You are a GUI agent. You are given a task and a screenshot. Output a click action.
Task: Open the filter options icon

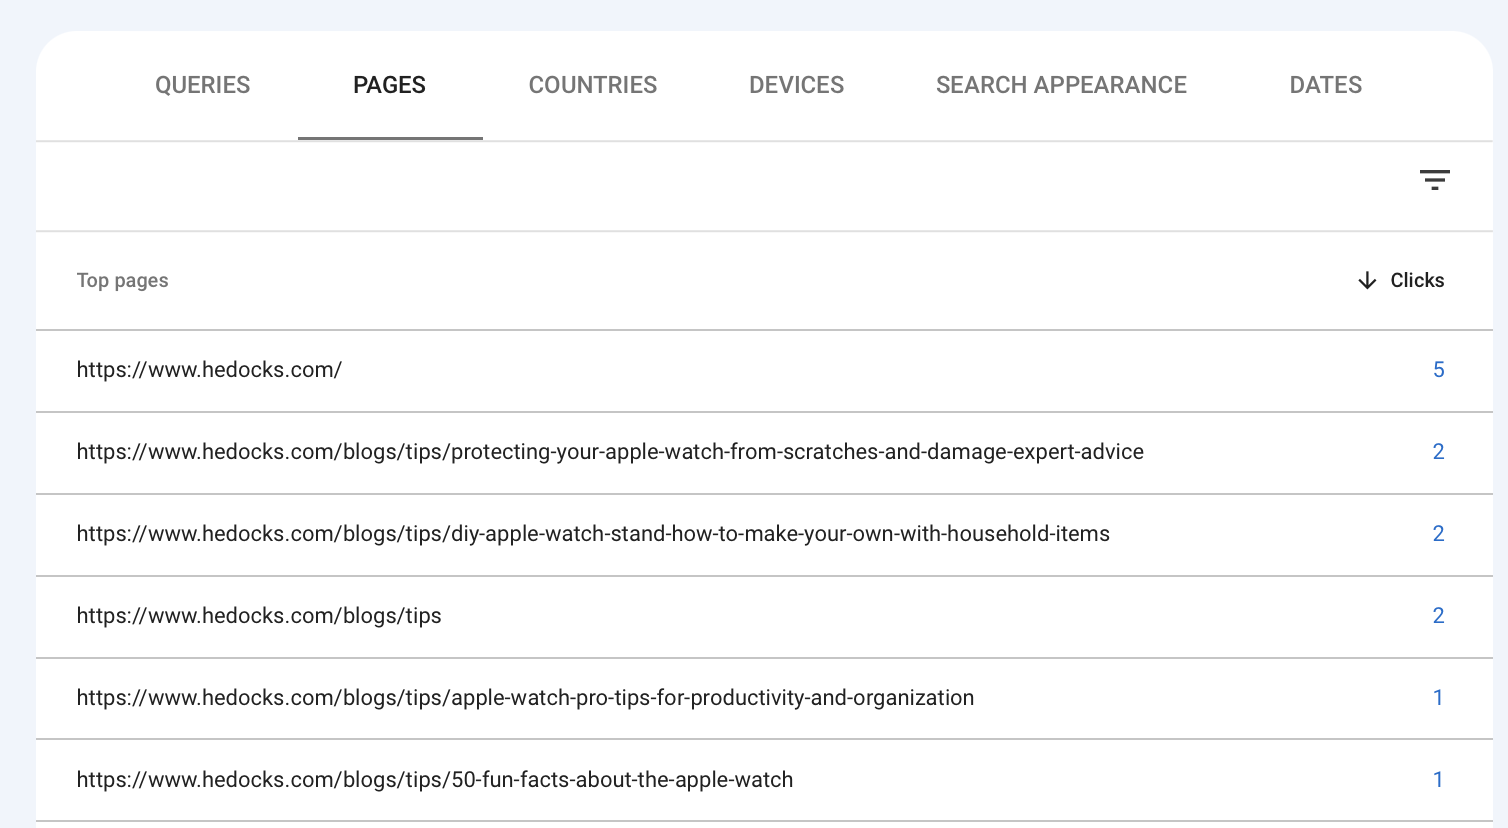tap(1435, 180)
